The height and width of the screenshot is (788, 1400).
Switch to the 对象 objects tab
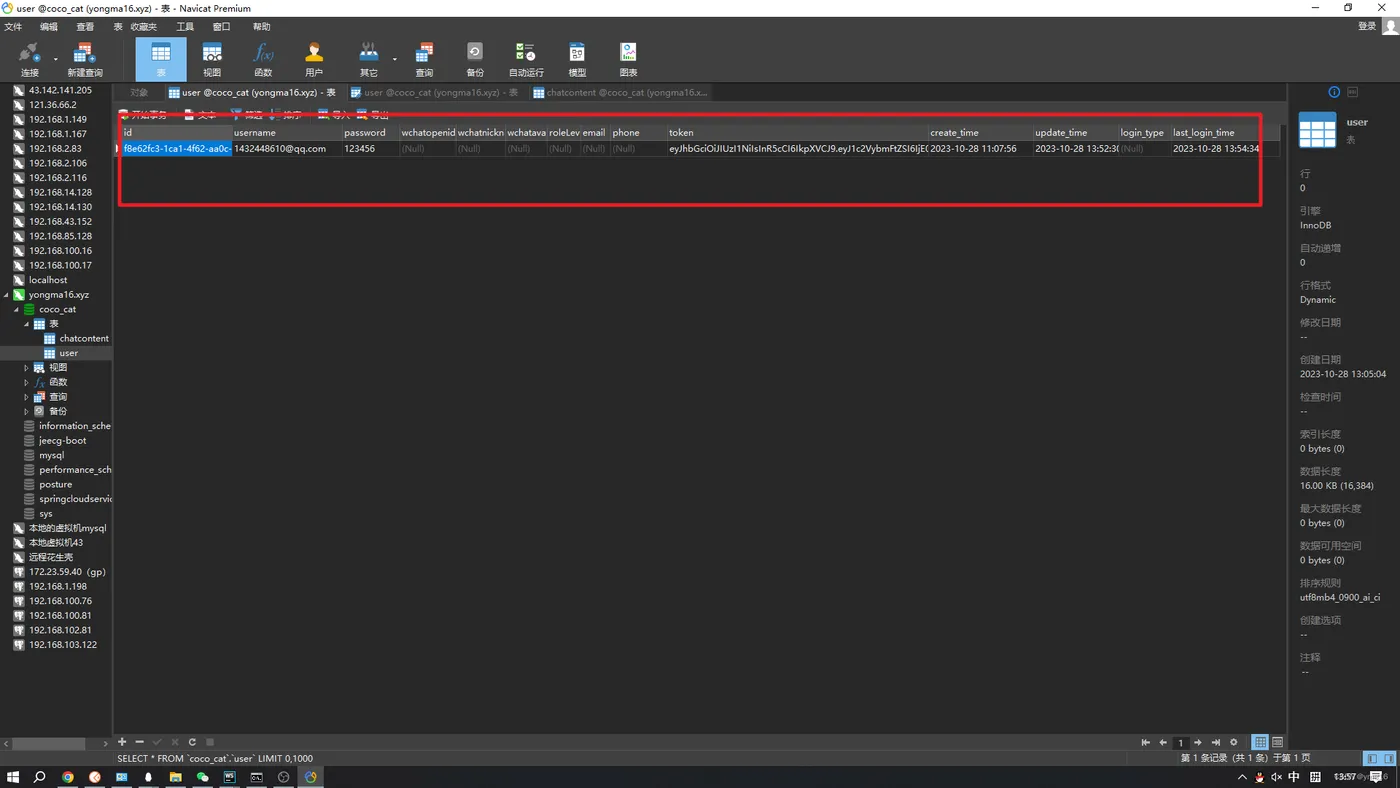(x=139, y=92)
